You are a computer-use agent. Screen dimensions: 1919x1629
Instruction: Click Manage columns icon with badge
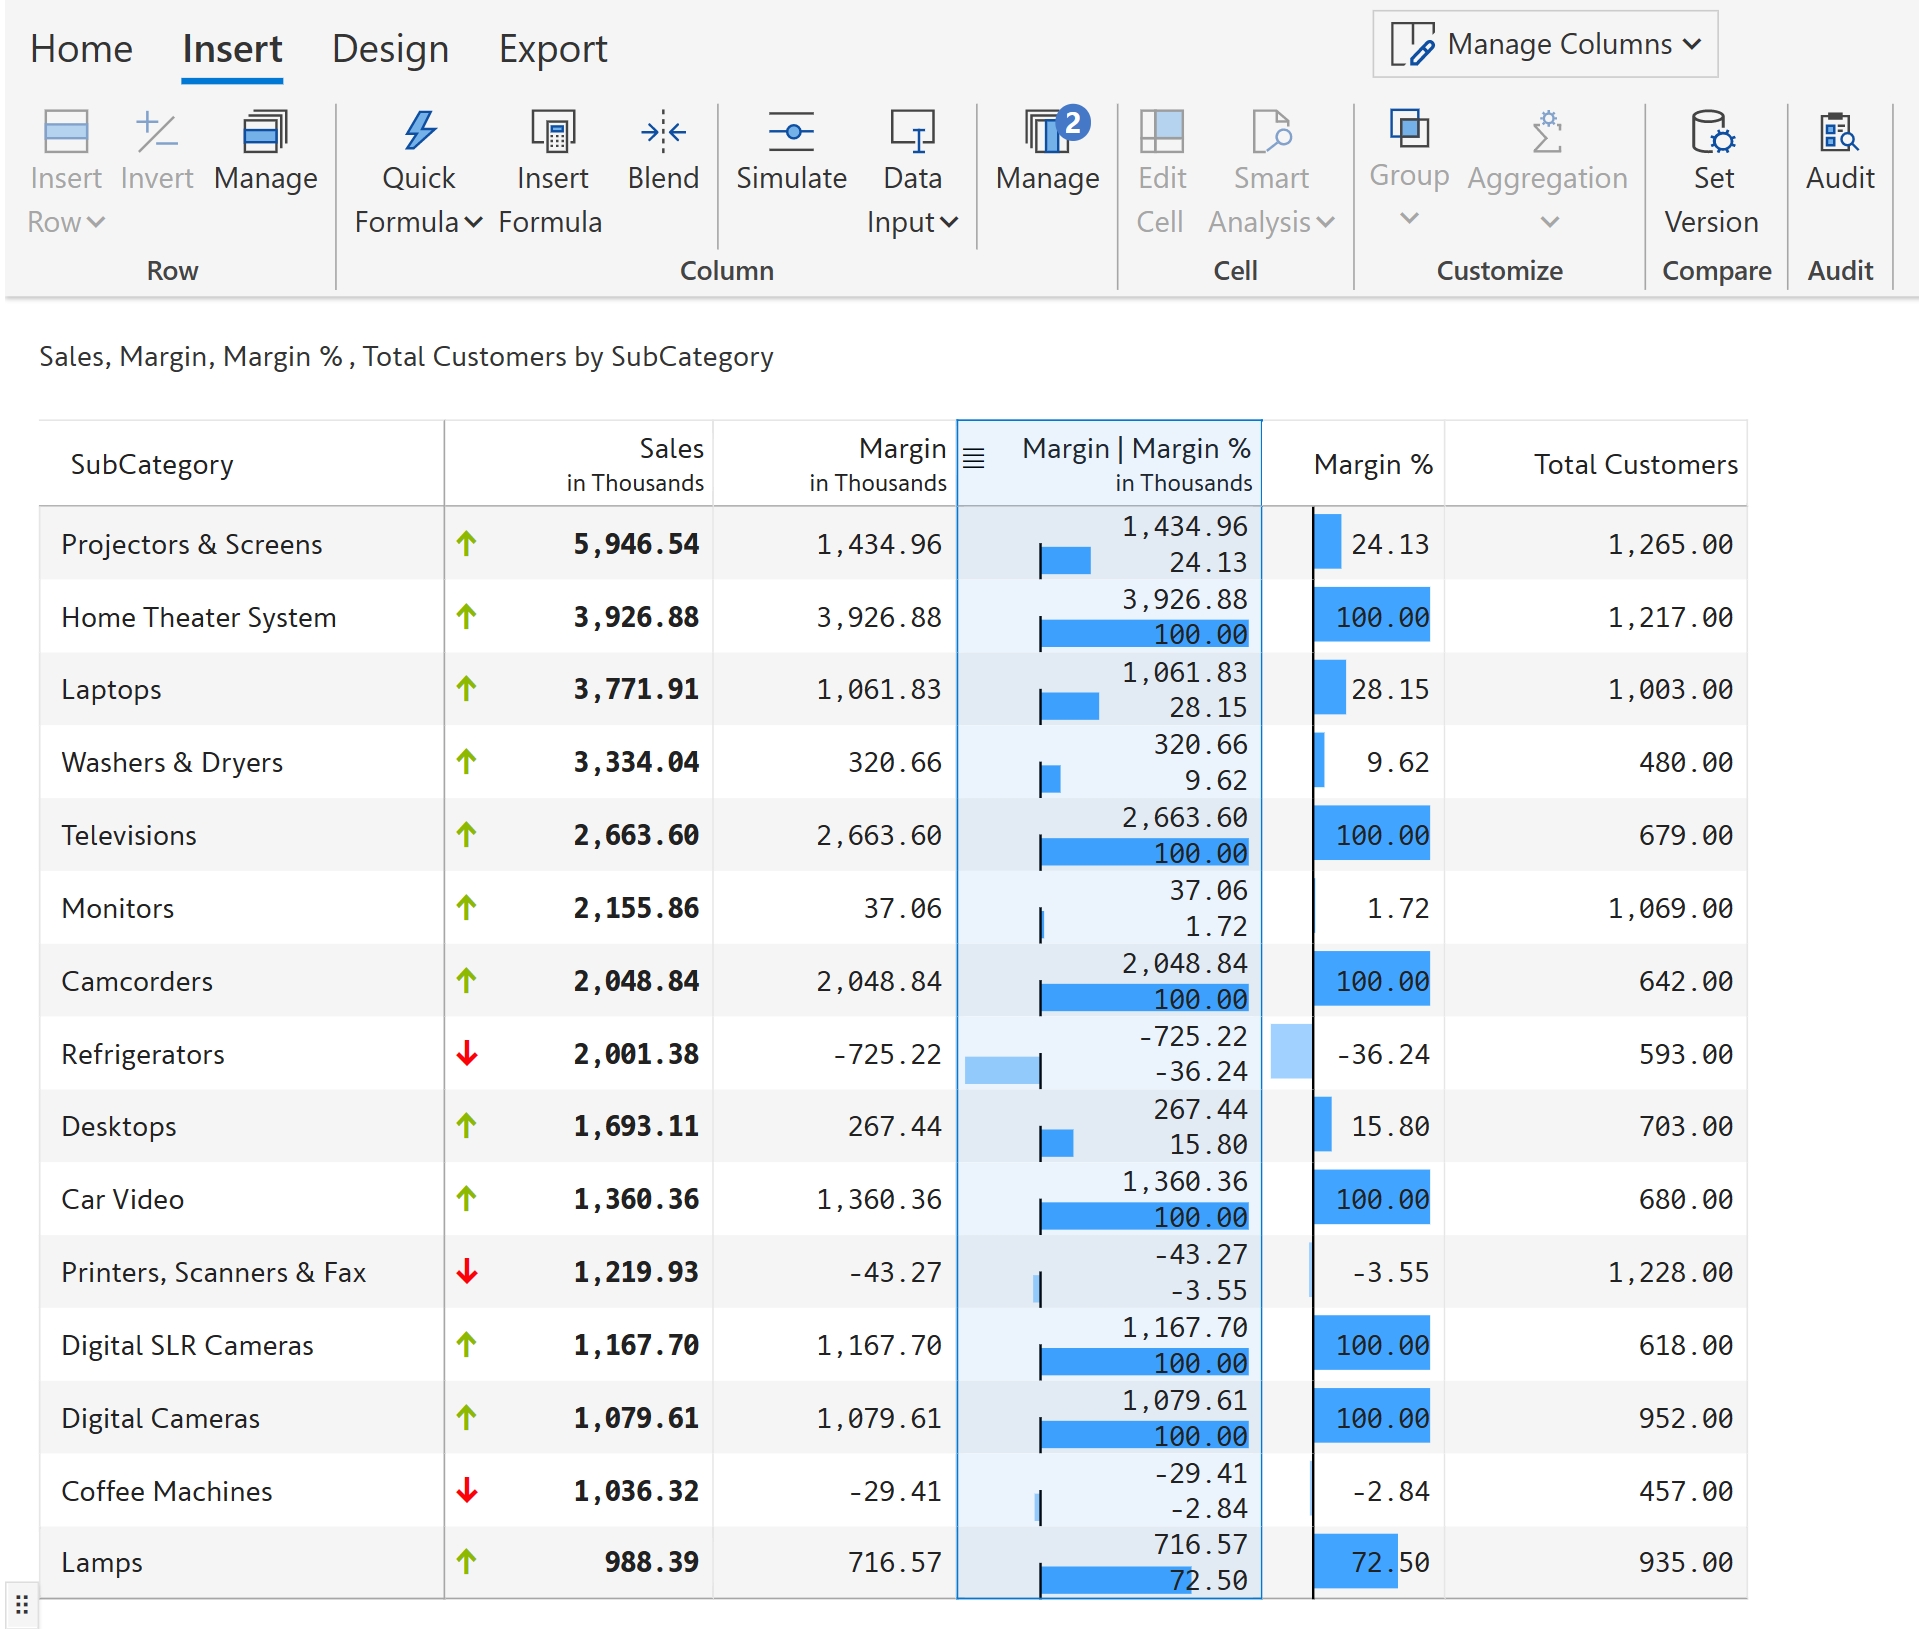(1047, 132)
